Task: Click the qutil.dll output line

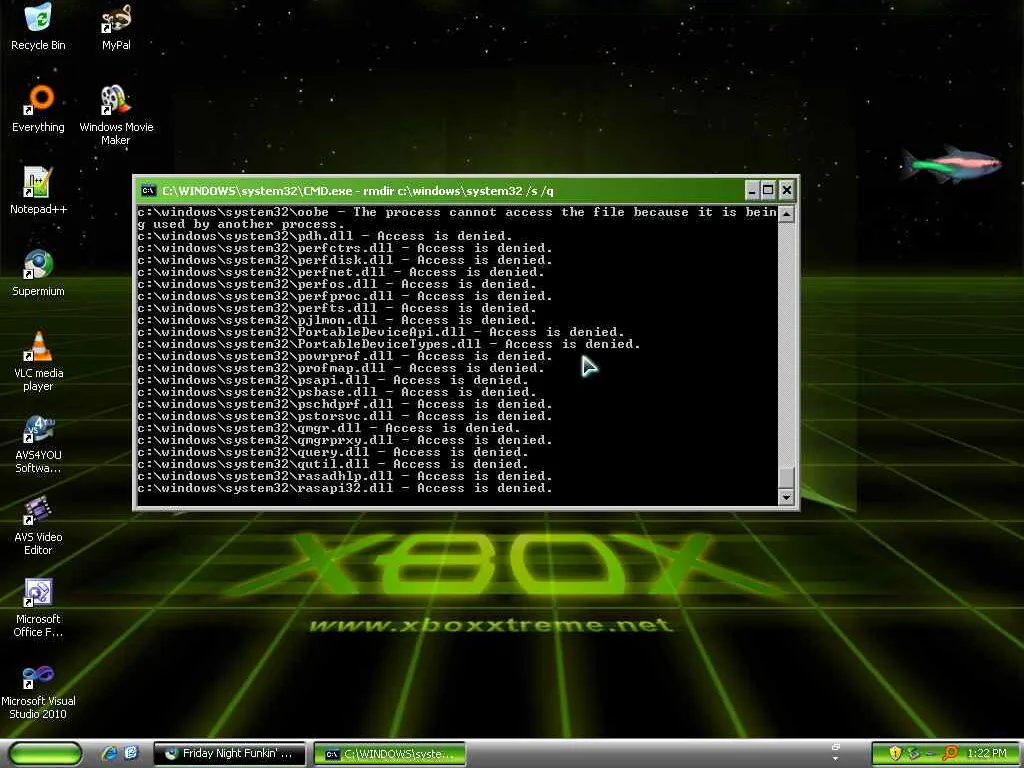Action: click(x=333, y=464)
